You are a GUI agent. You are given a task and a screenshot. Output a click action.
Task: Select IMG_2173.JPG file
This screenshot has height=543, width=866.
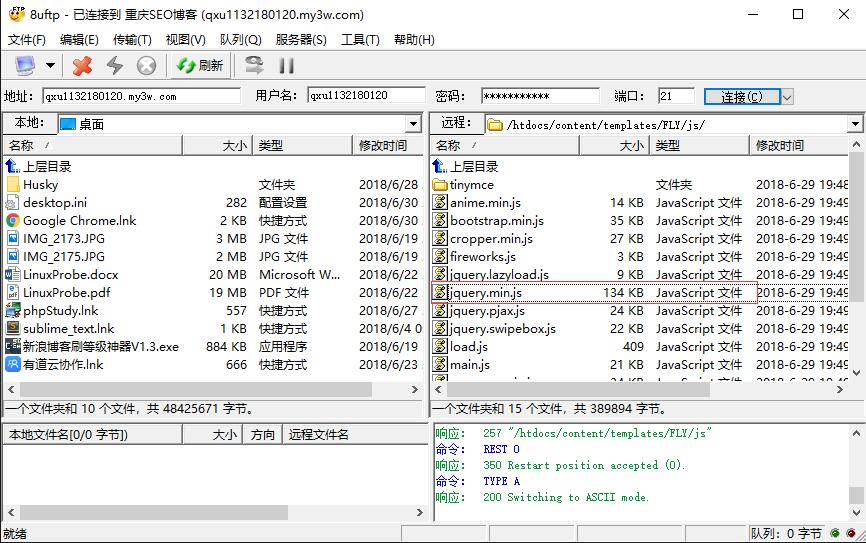point(55,239)
